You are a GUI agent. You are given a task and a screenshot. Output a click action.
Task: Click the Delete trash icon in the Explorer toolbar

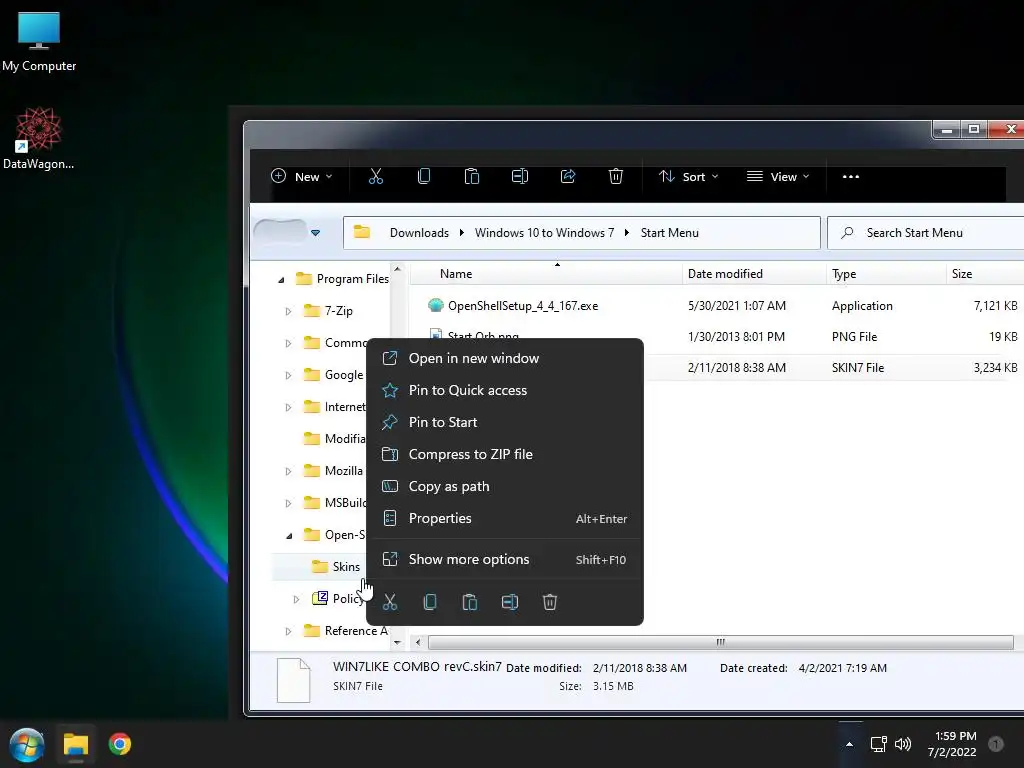pyautogui.click(x=616, y=176)
